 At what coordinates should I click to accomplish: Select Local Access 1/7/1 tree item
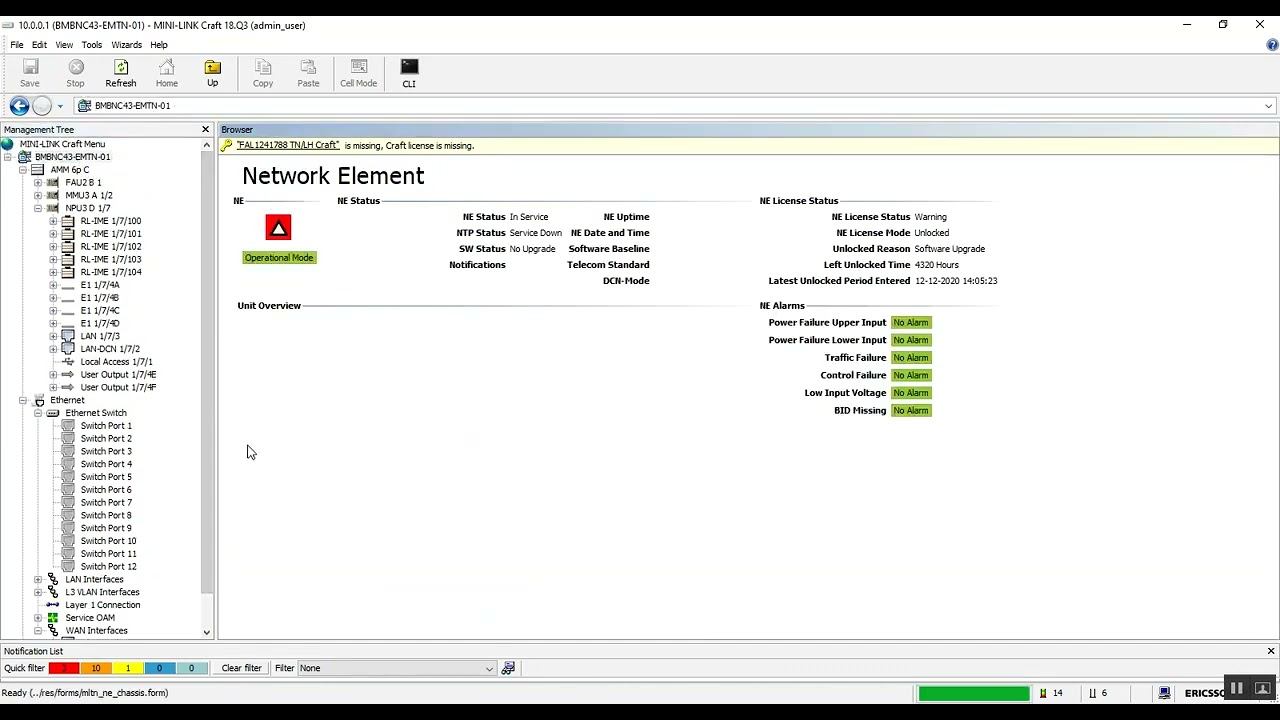(x=116, y=362)
